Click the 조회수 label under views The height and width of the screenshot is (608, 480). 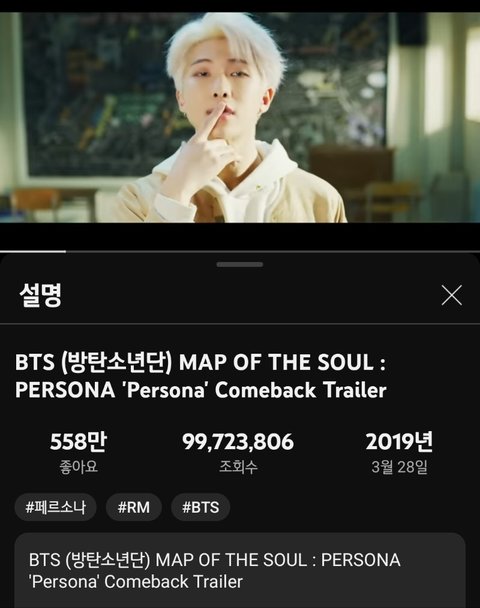point(238,466)
